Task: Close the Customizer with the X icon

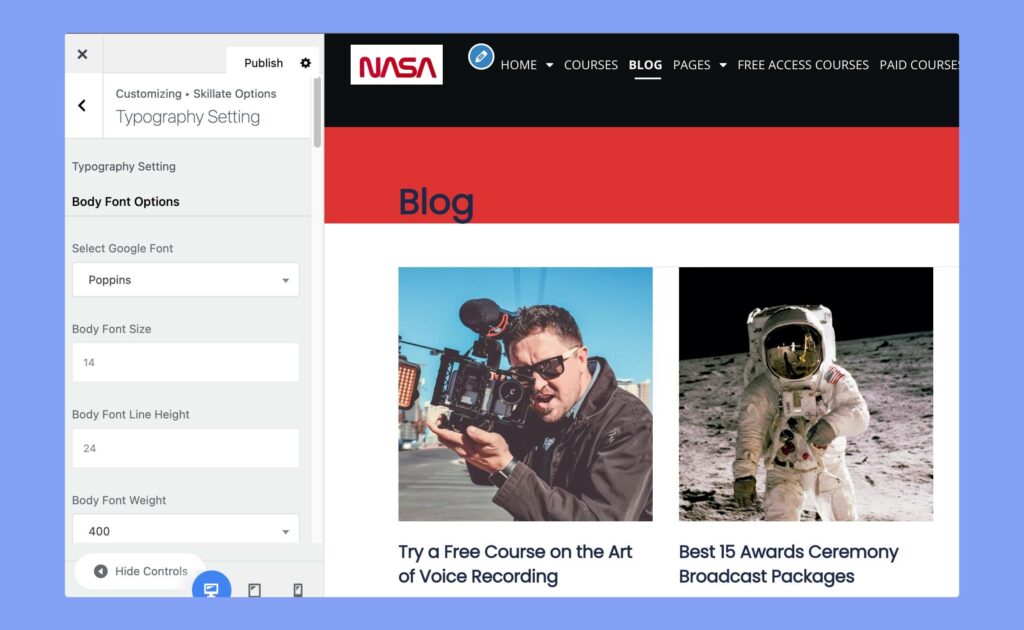Action: 83,54
